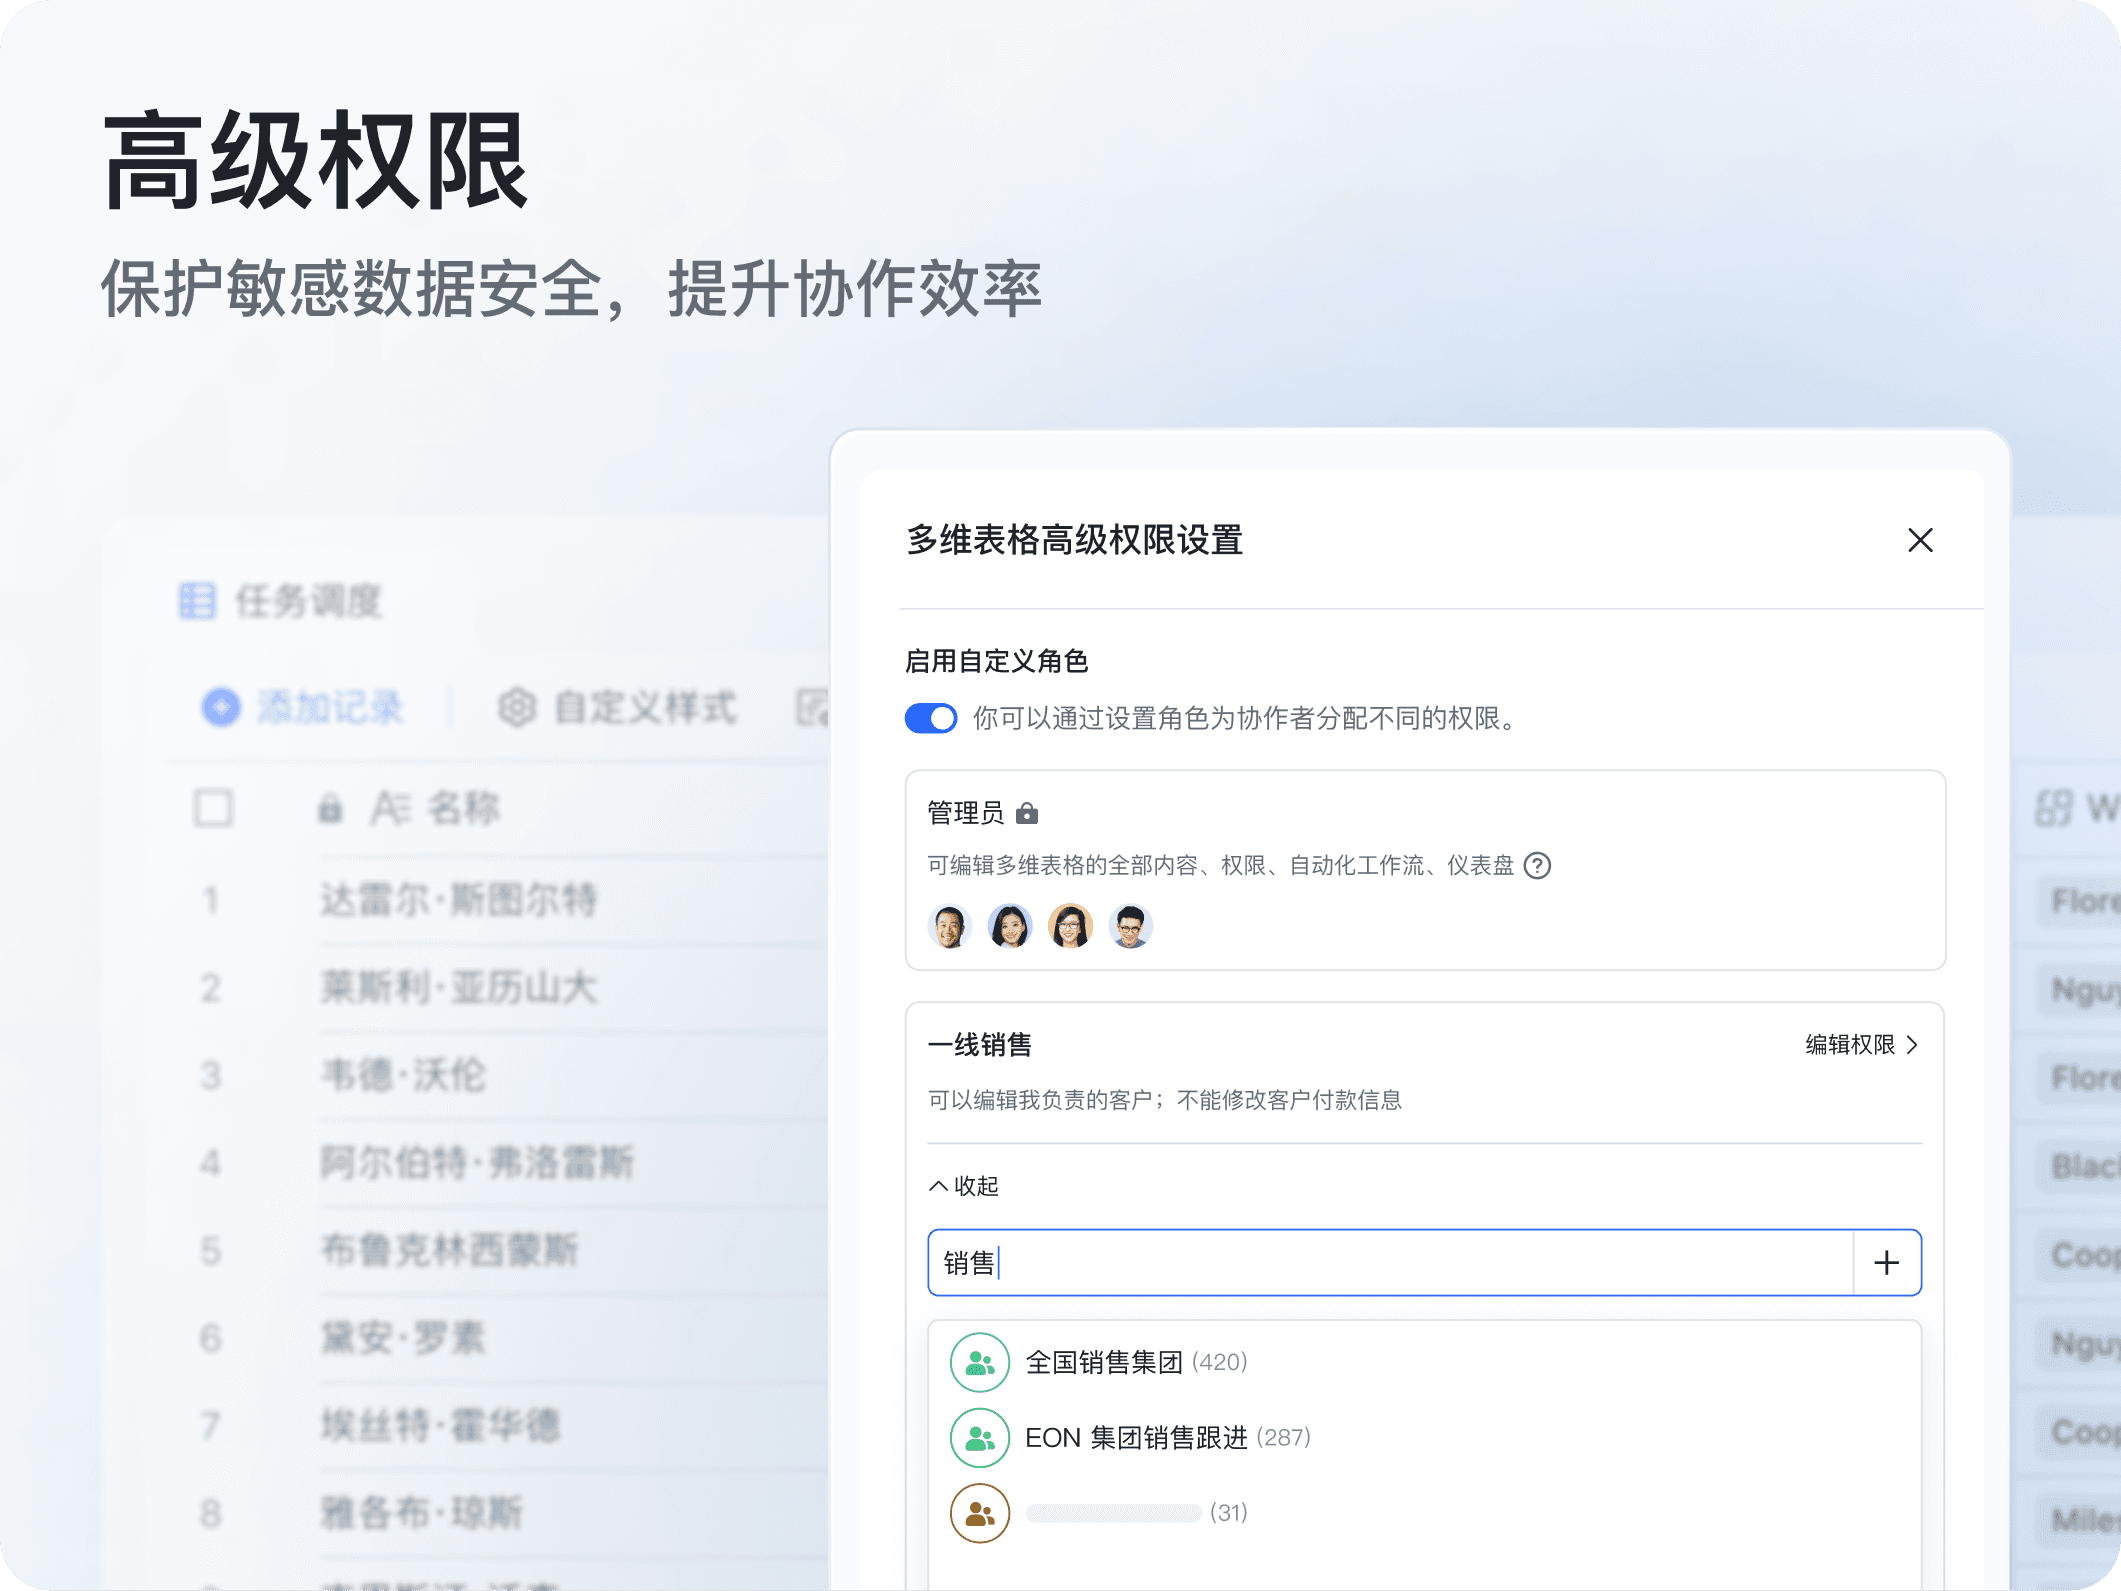Screen dimensions: 2121x1591
Task: Collapse the member list via 收起
Action: coord(964,1186)
